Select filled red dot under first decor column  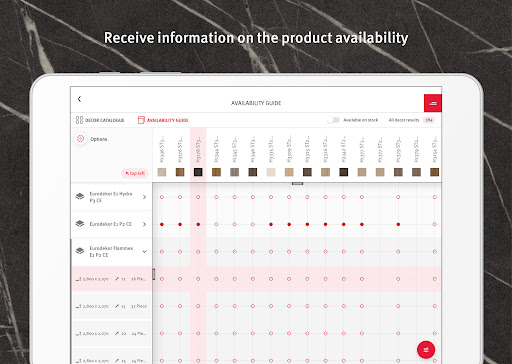(162, 224)
